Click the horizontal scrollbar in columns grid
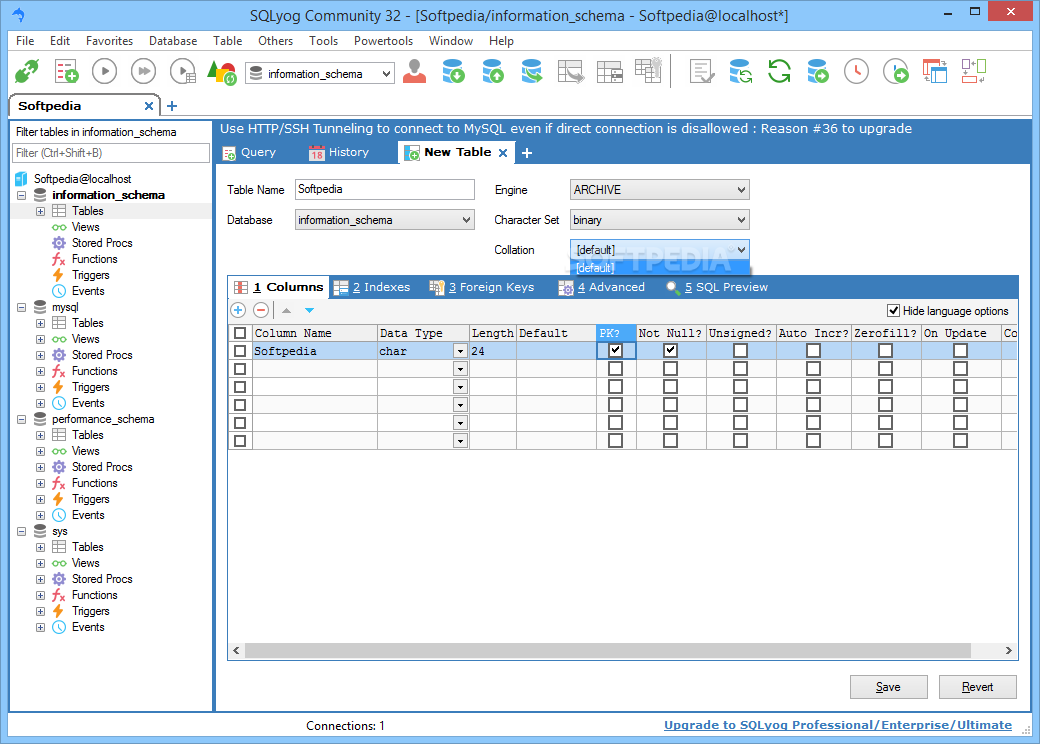Viewport: 1040px width, 744px height. click(x=607, y=651)
